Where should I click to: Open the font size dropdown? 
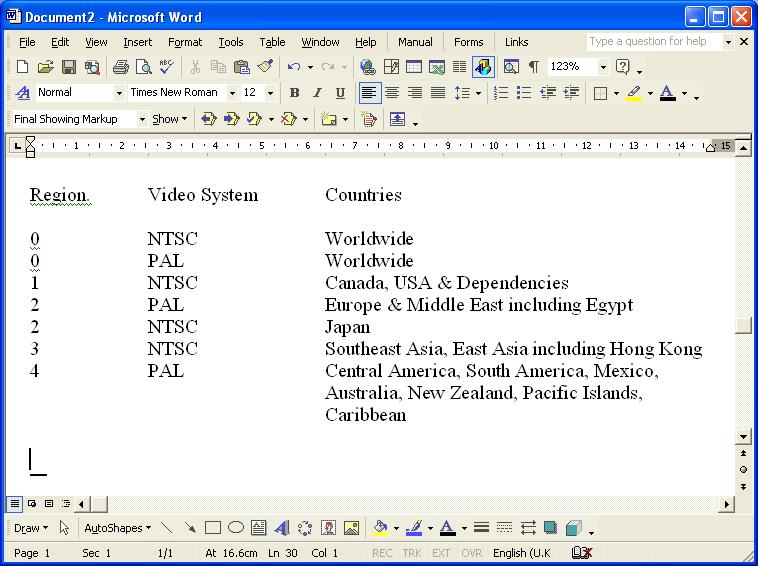click(x=270, y=92)
